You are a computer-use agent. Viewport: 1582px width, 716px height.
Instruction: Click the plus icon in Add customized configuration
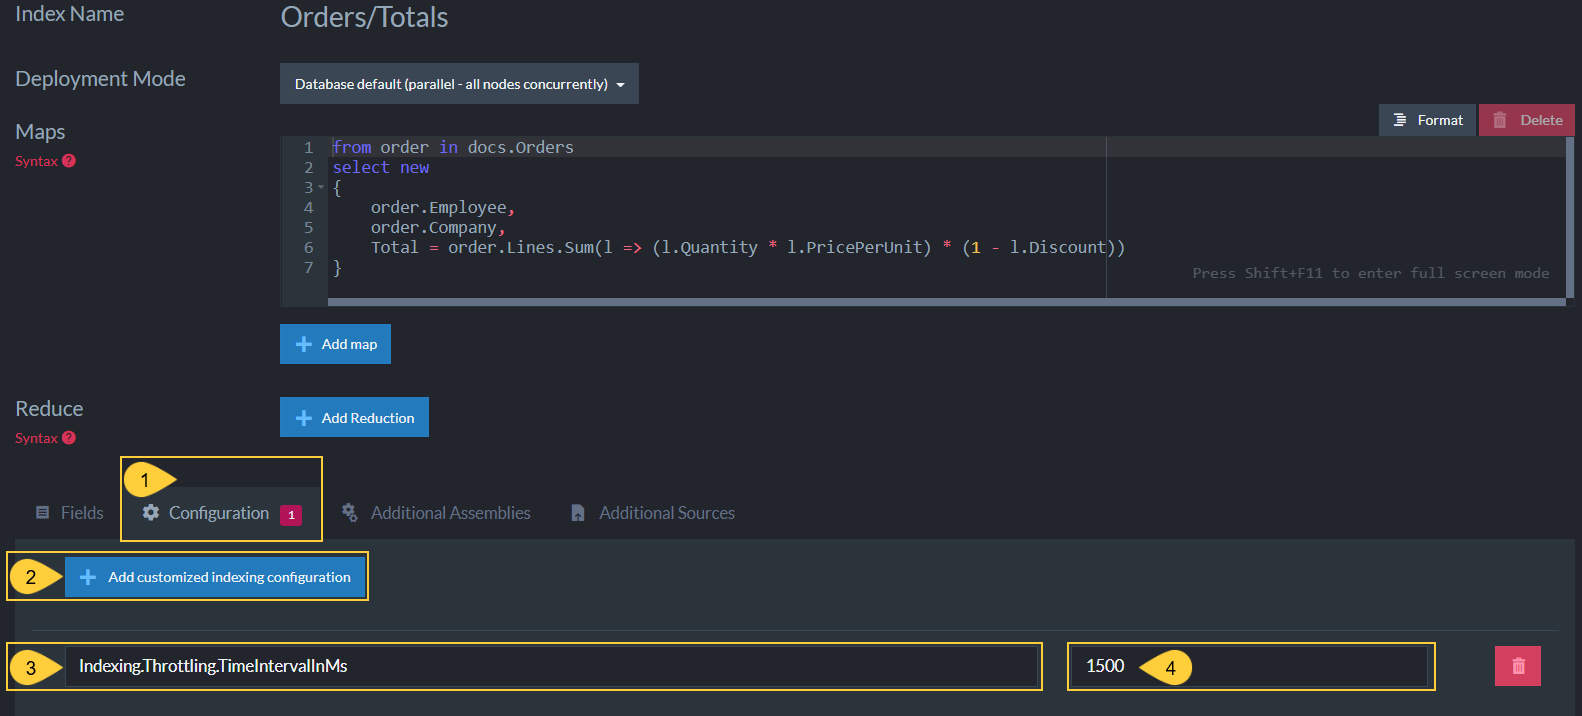tap(88, 577)
